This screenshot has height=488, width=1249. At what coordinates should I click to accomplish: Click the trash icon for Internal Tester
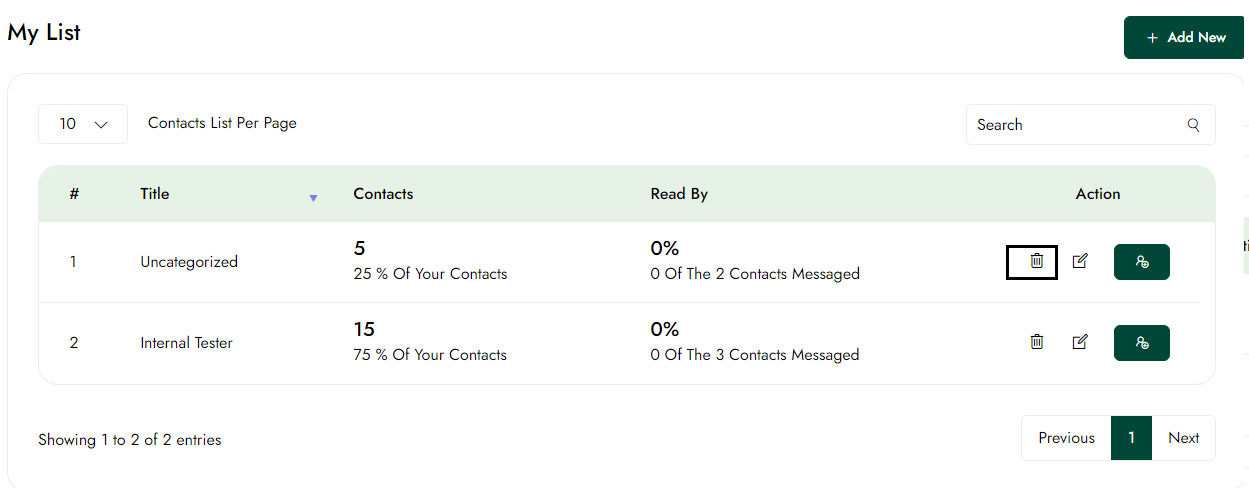point(1036,342)
